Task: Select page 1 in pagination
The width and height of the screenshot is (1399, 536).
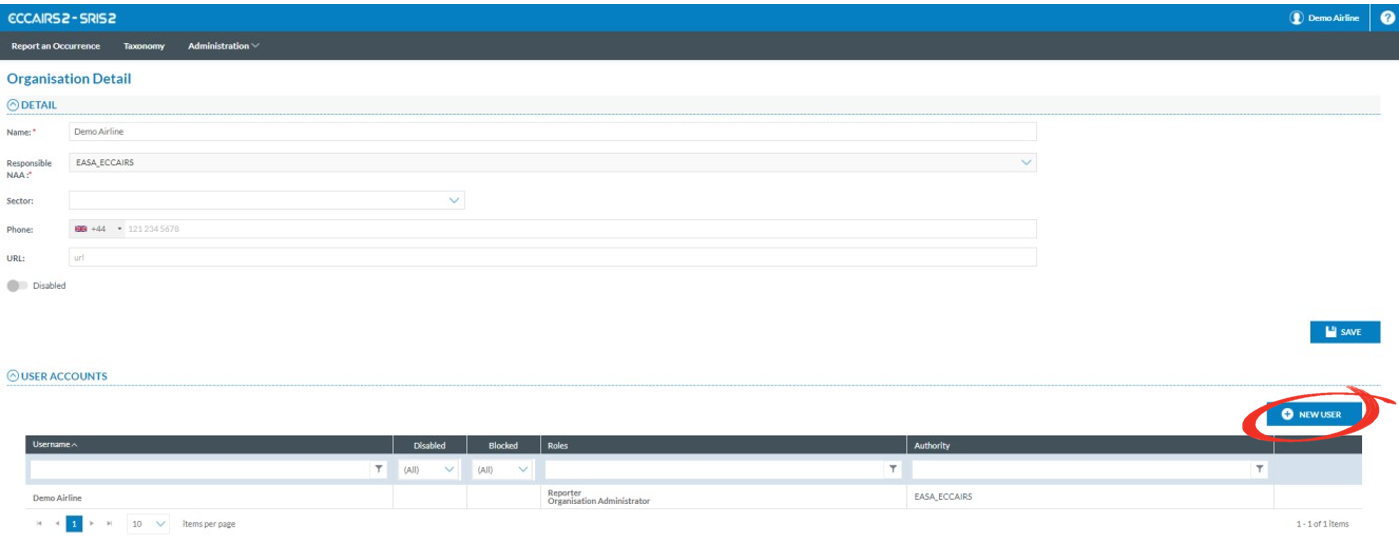Action: coord(74,524)
